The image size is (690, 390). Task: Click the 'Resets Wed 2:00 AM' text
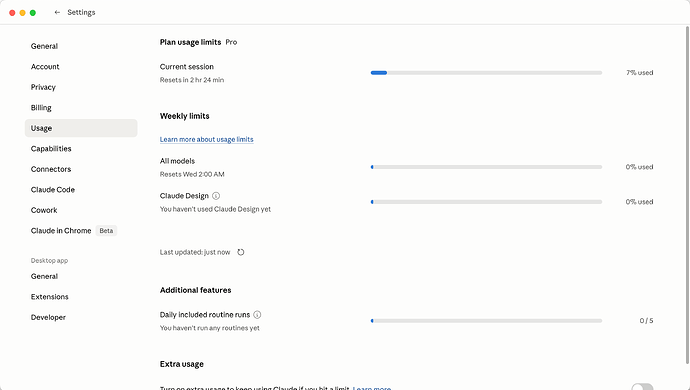click(x=192, y=174)
